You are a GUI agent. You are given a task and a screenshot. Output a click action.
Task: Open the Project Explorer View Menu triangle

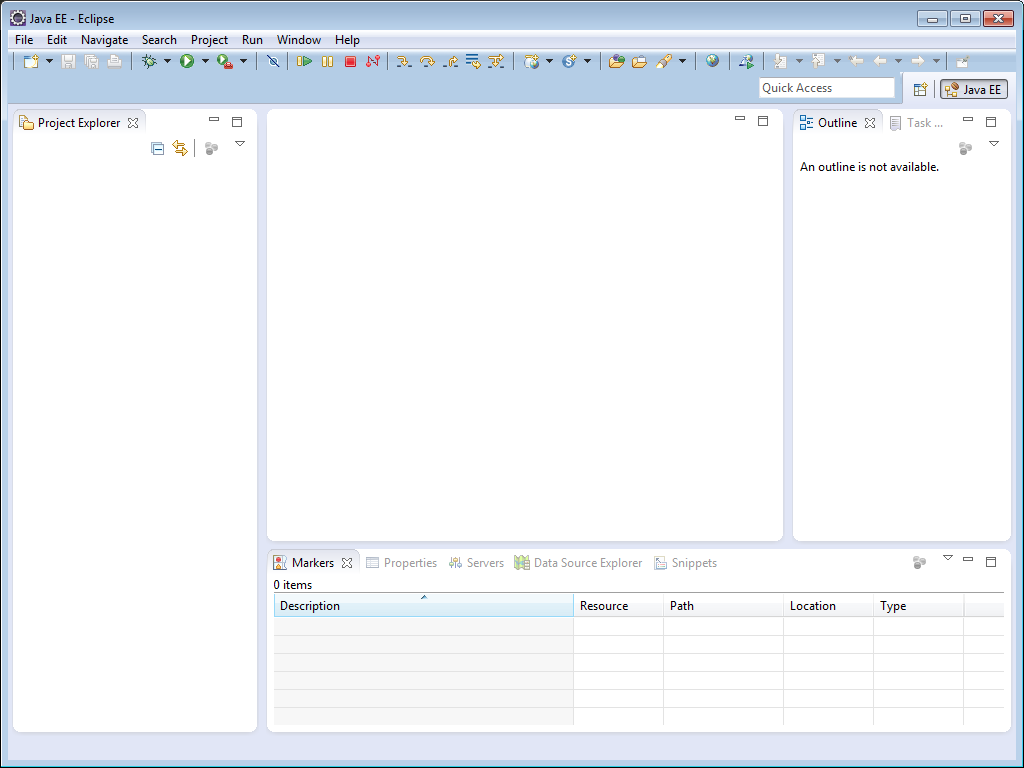(x=240, y=144)
